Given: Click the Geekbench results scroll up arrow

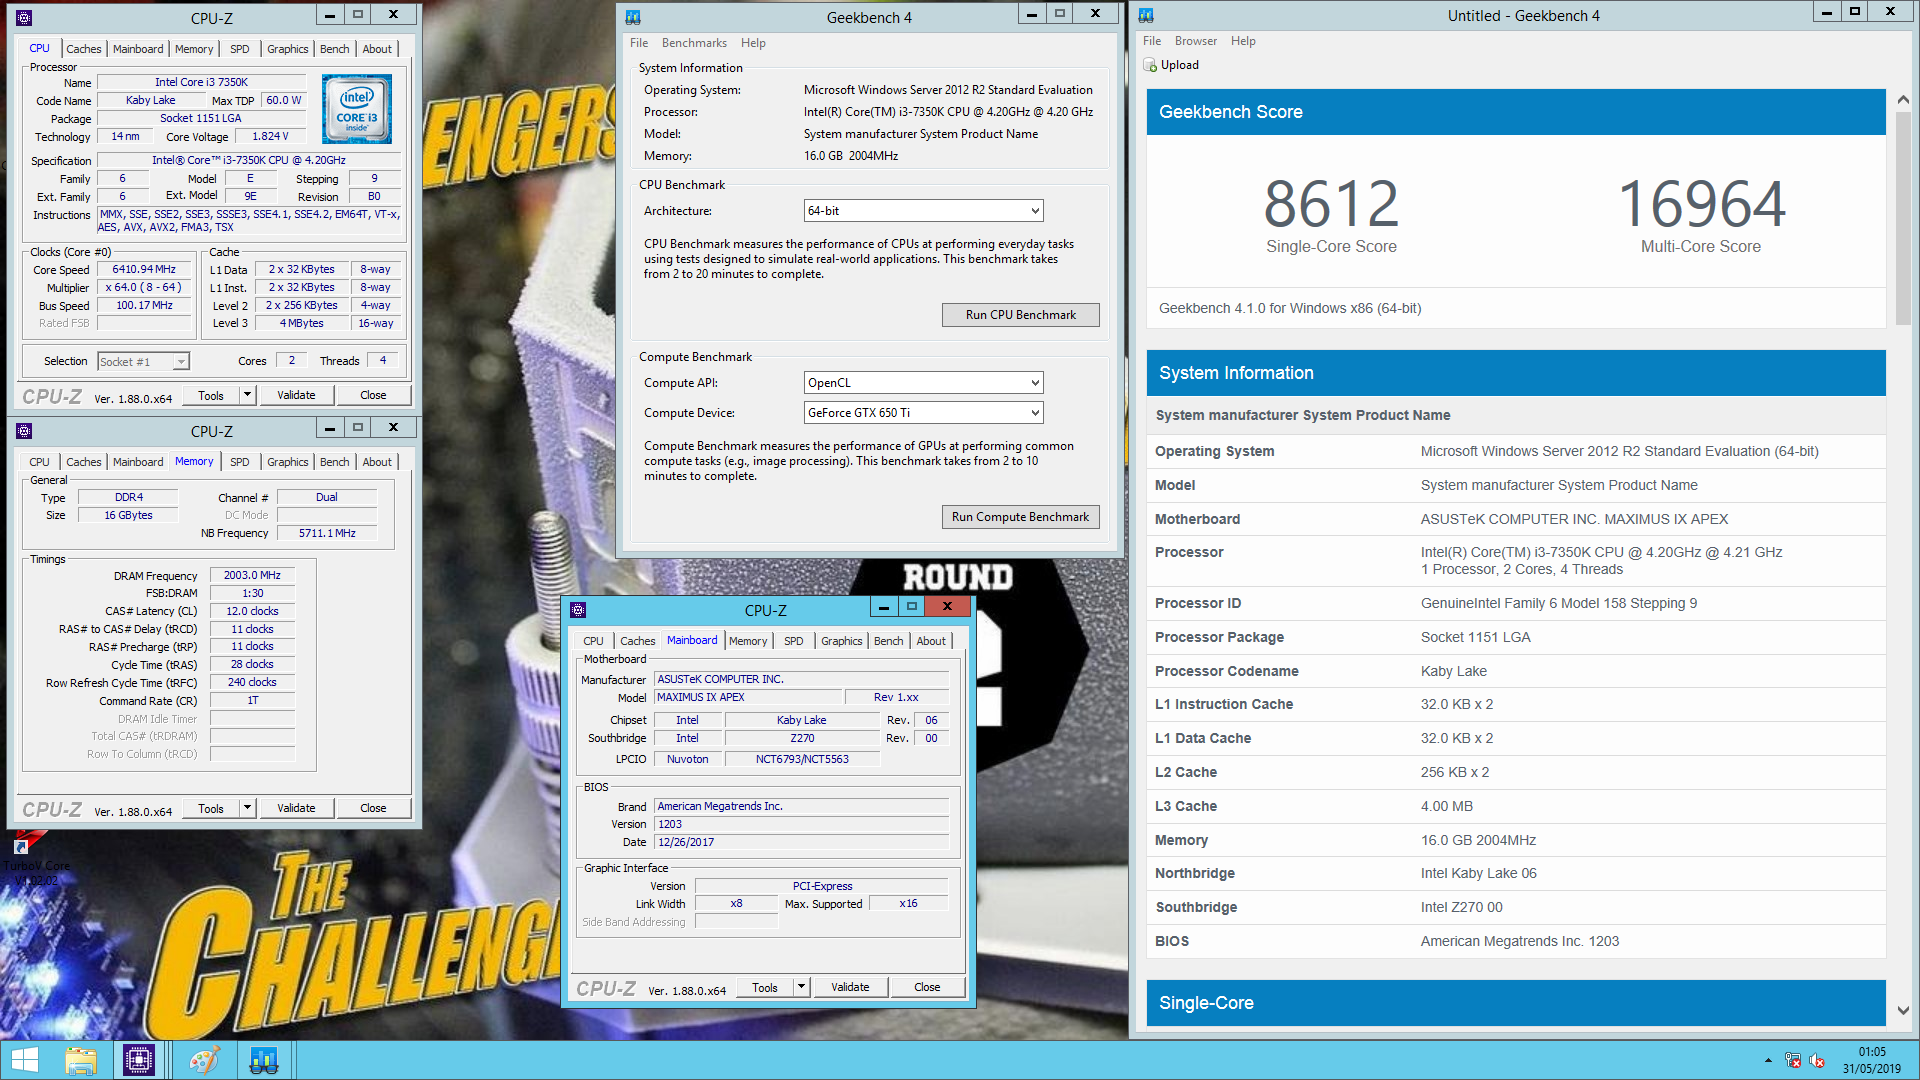Looking at the screenshot, I should (1903, 100).
